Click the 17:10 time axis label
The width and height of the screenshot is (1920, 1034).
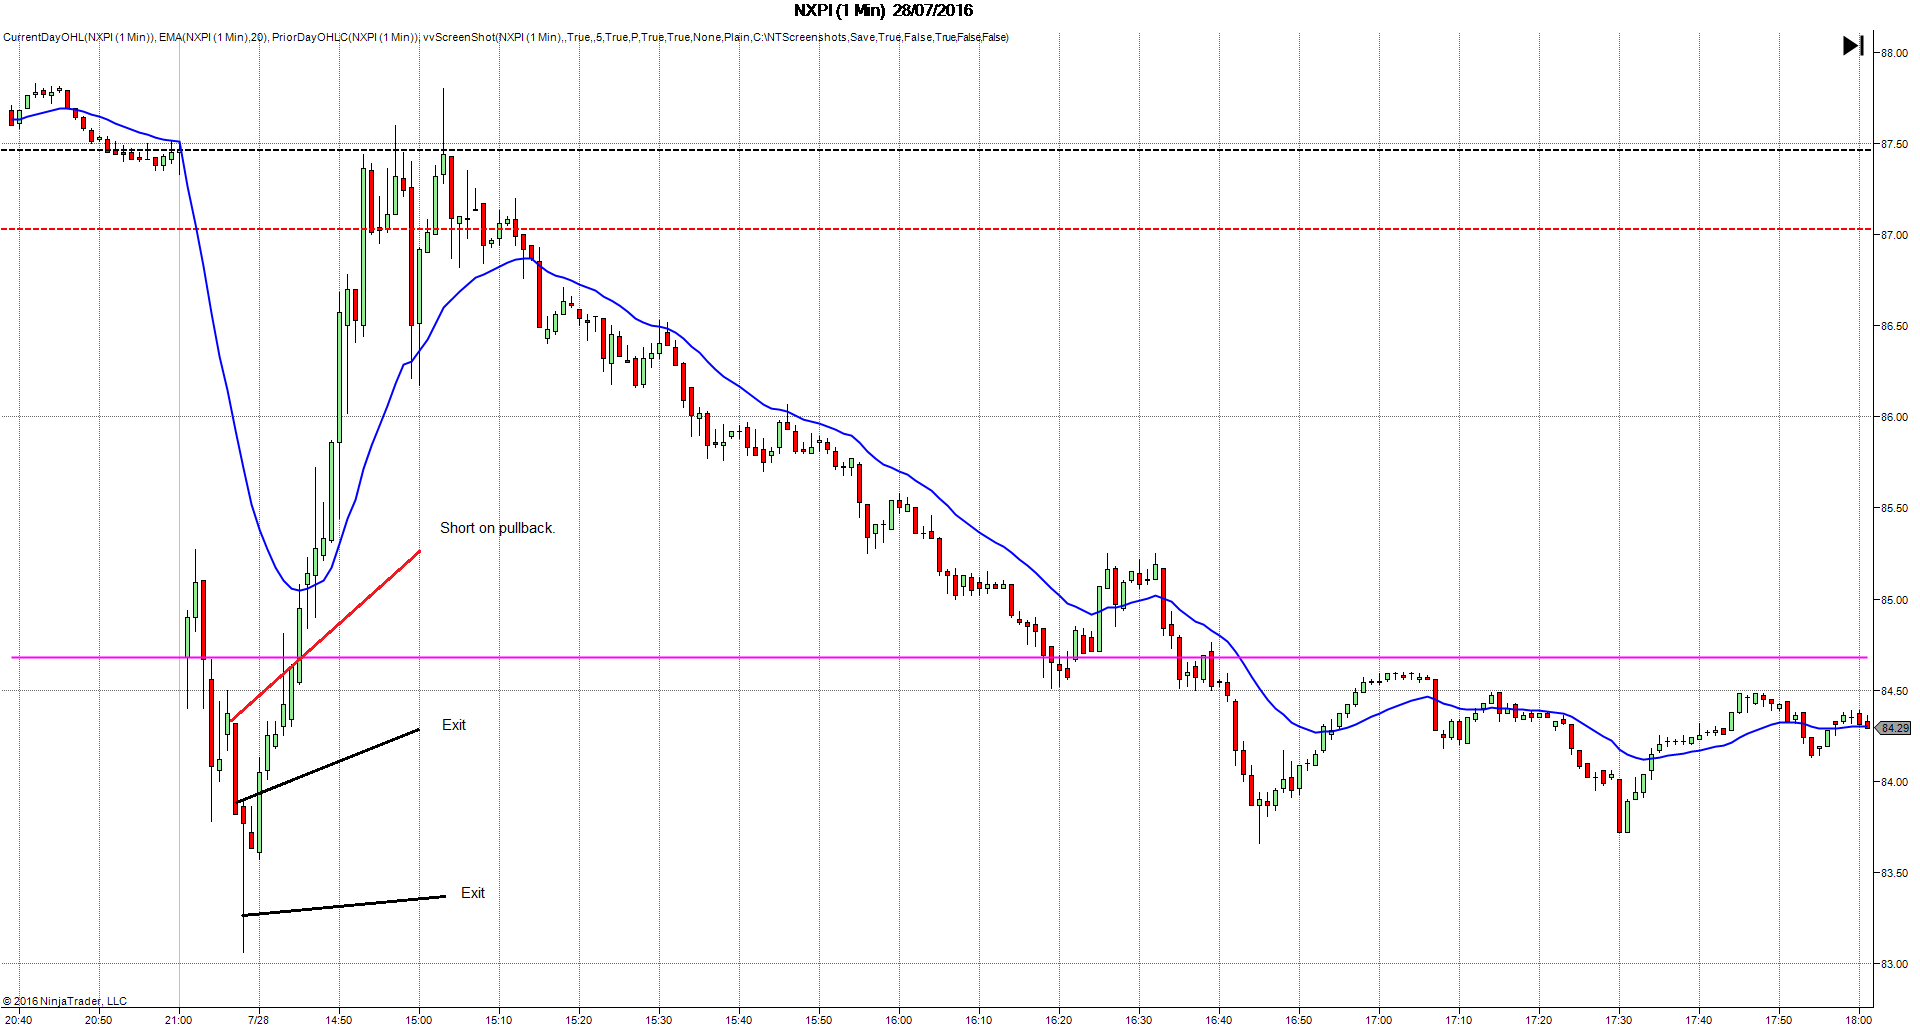tap(1458, 1020)
